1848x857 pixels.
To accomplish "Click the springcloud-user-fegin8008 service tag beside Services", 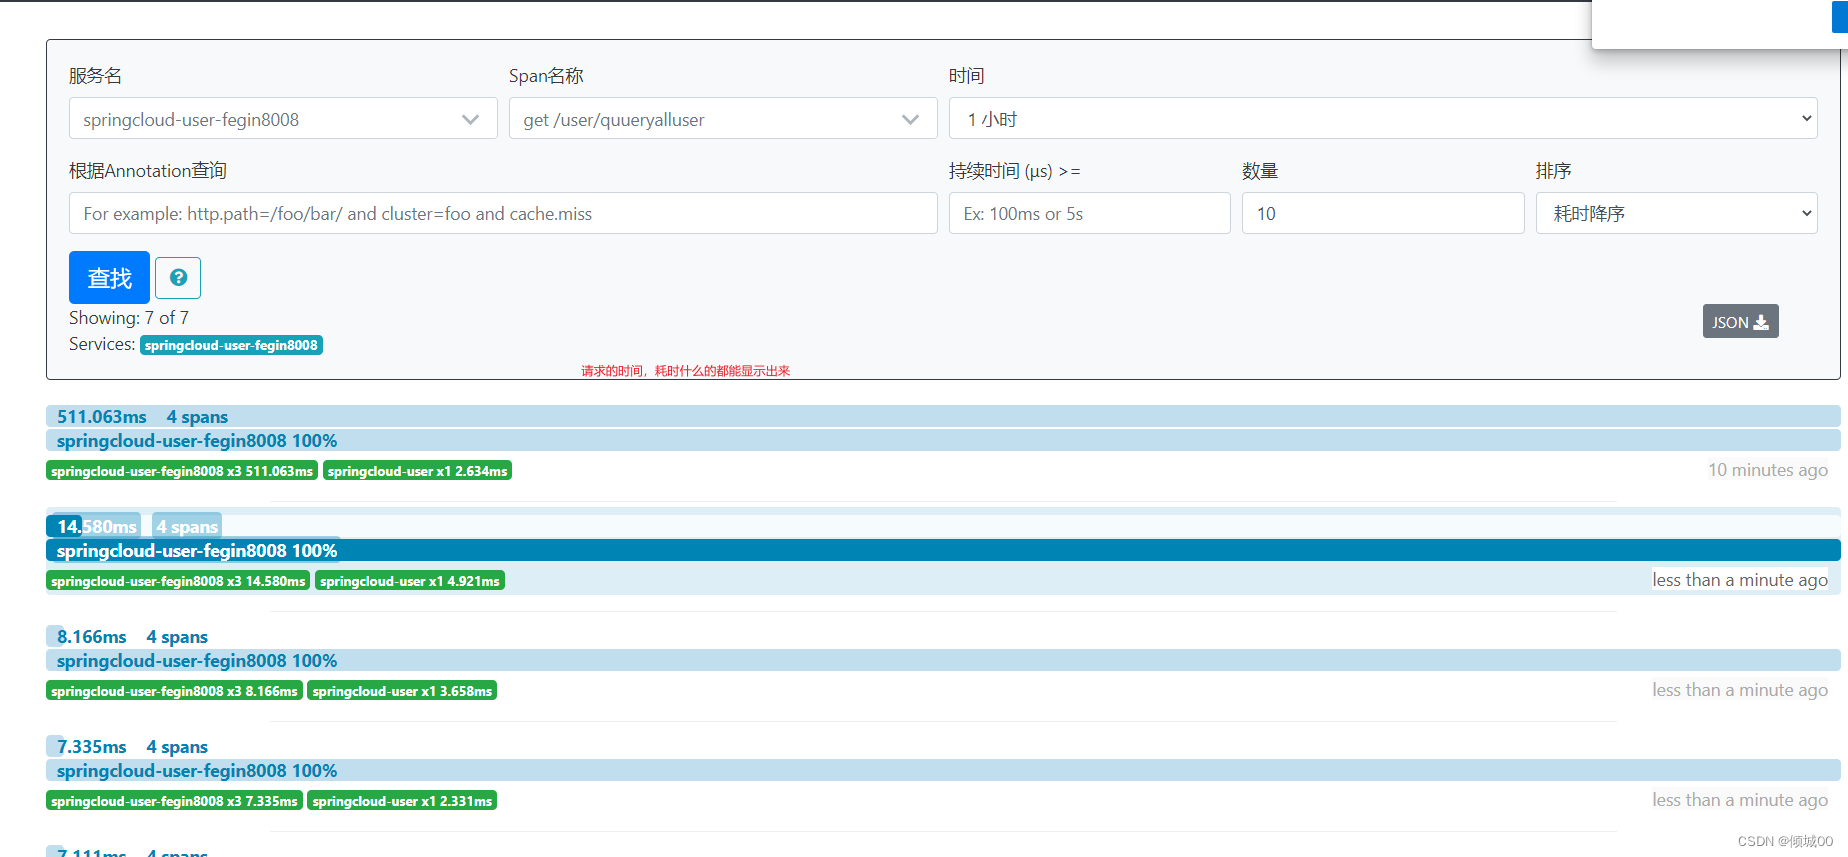I will [231, 345].
